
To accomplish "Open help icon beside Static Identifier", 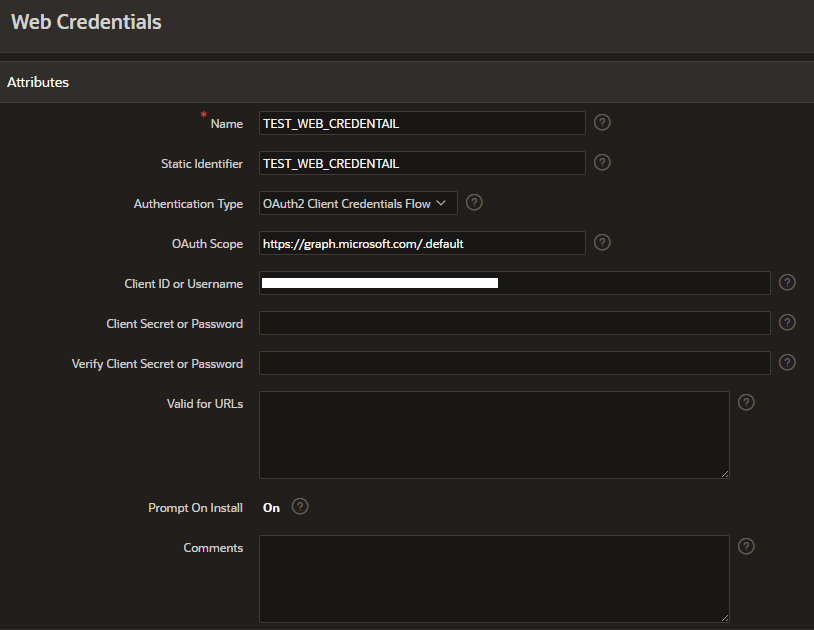I will click(x=602, y=162).
